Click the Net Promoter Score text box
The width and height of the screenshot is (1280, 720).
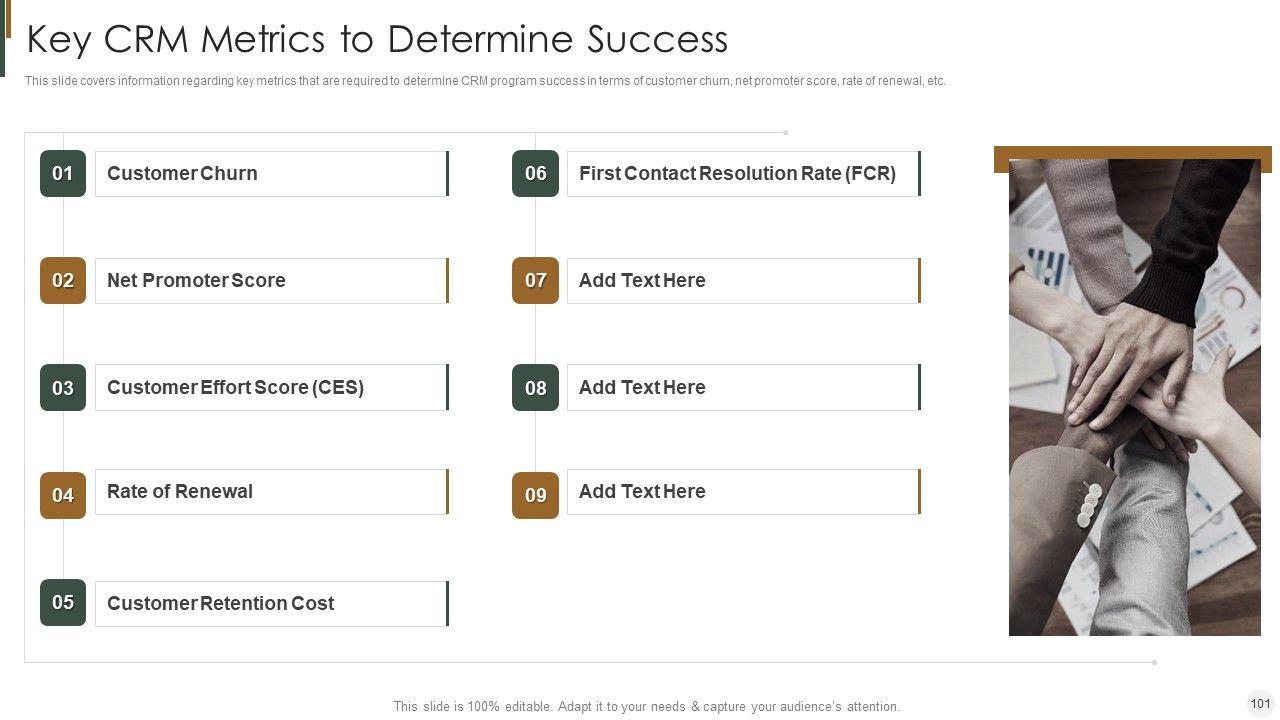(x=271, y=281)
